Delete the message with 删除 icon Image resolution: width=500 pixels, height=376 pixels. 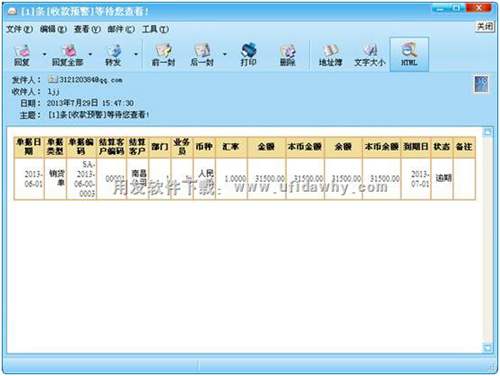pyautogui.click(x=287, y=55)
